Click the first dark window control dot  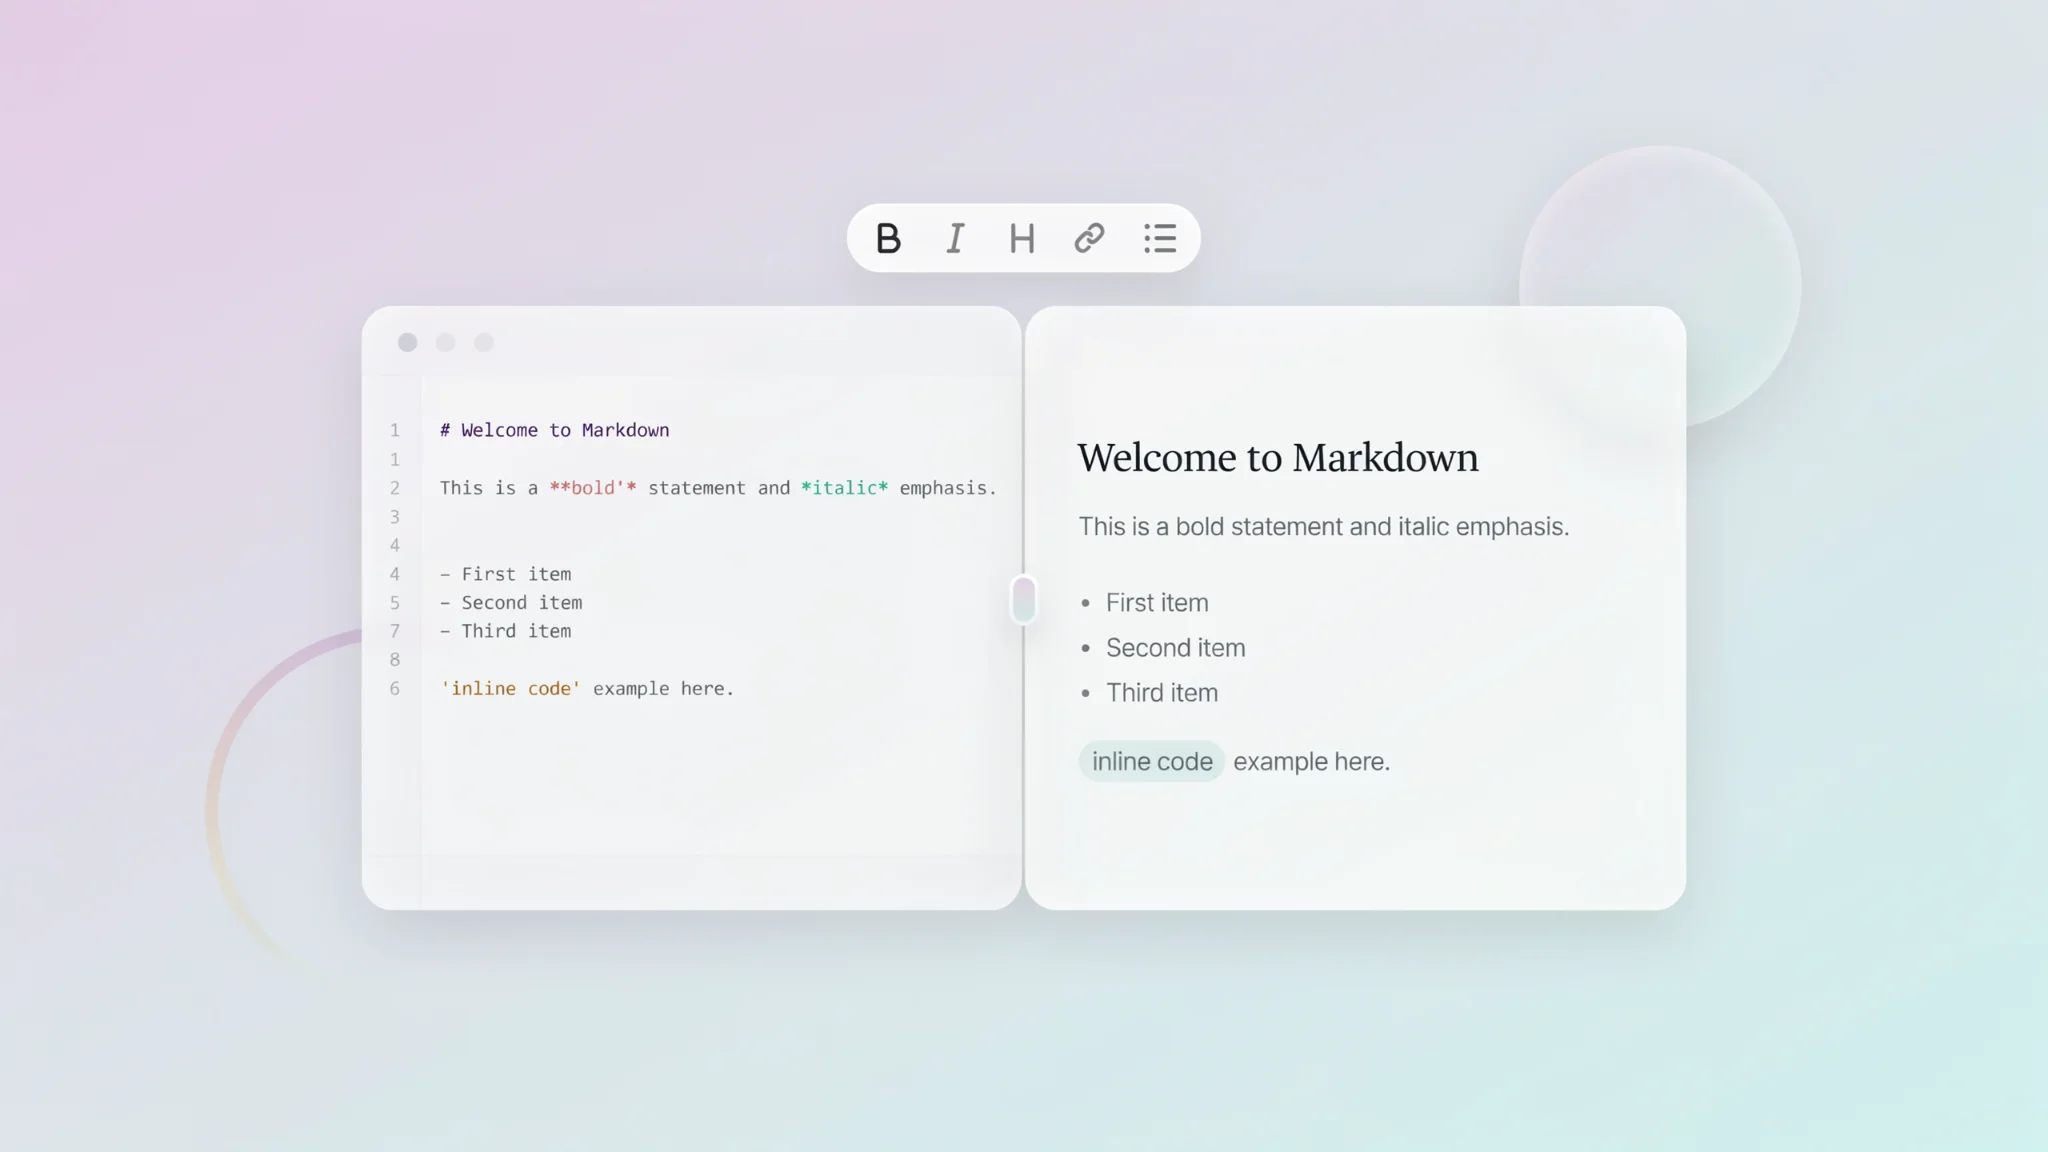tap(407, 342)
